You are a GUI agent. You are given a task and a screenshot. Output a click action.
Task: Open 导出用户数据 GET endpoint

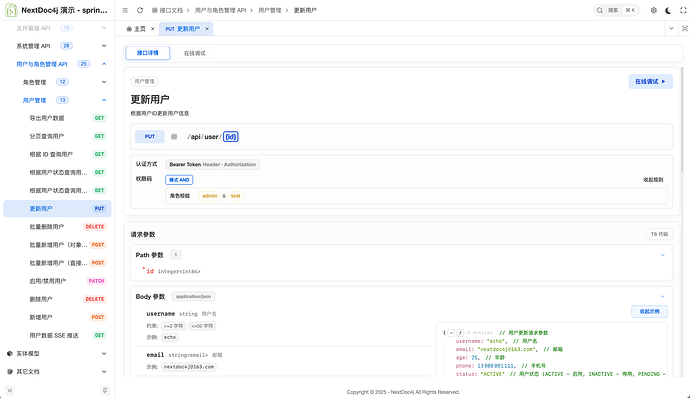click(57, 118)
